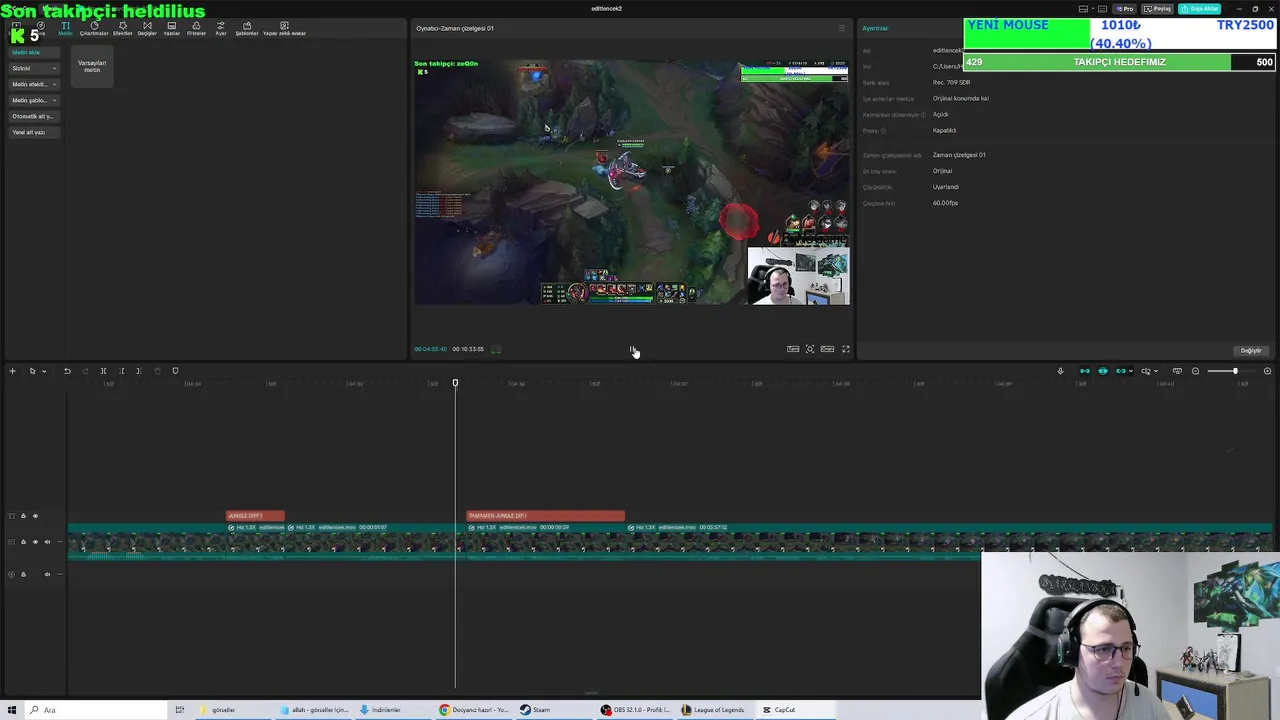Toggle preview axis icon

pyautogui.click(x=1146, y=371)
